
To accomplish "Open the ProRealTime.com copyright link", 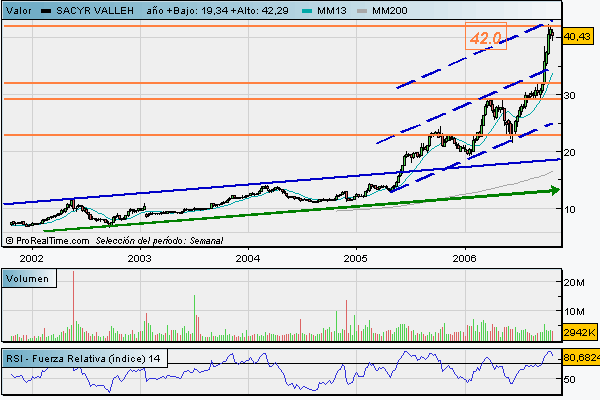I will pos(47,241).
